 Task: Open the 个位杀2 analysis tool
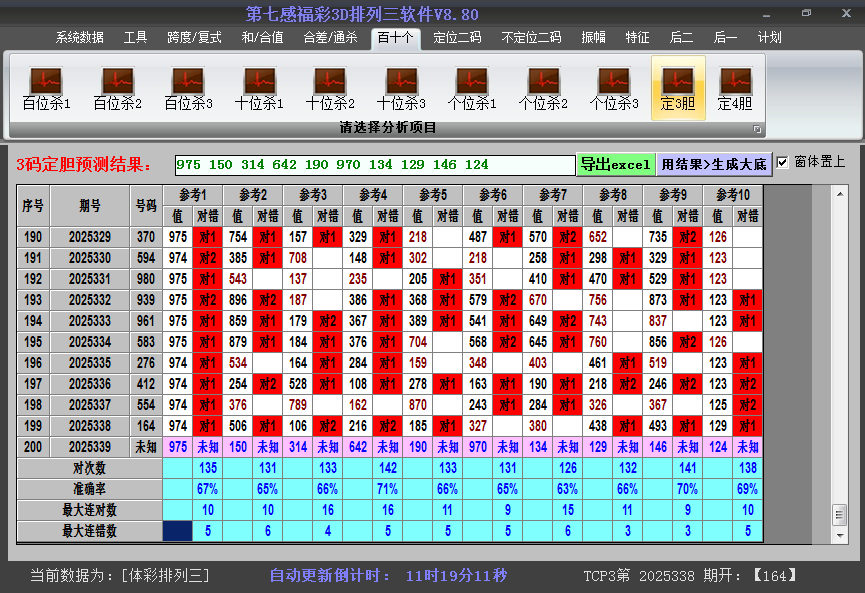(x=543, y=85)
